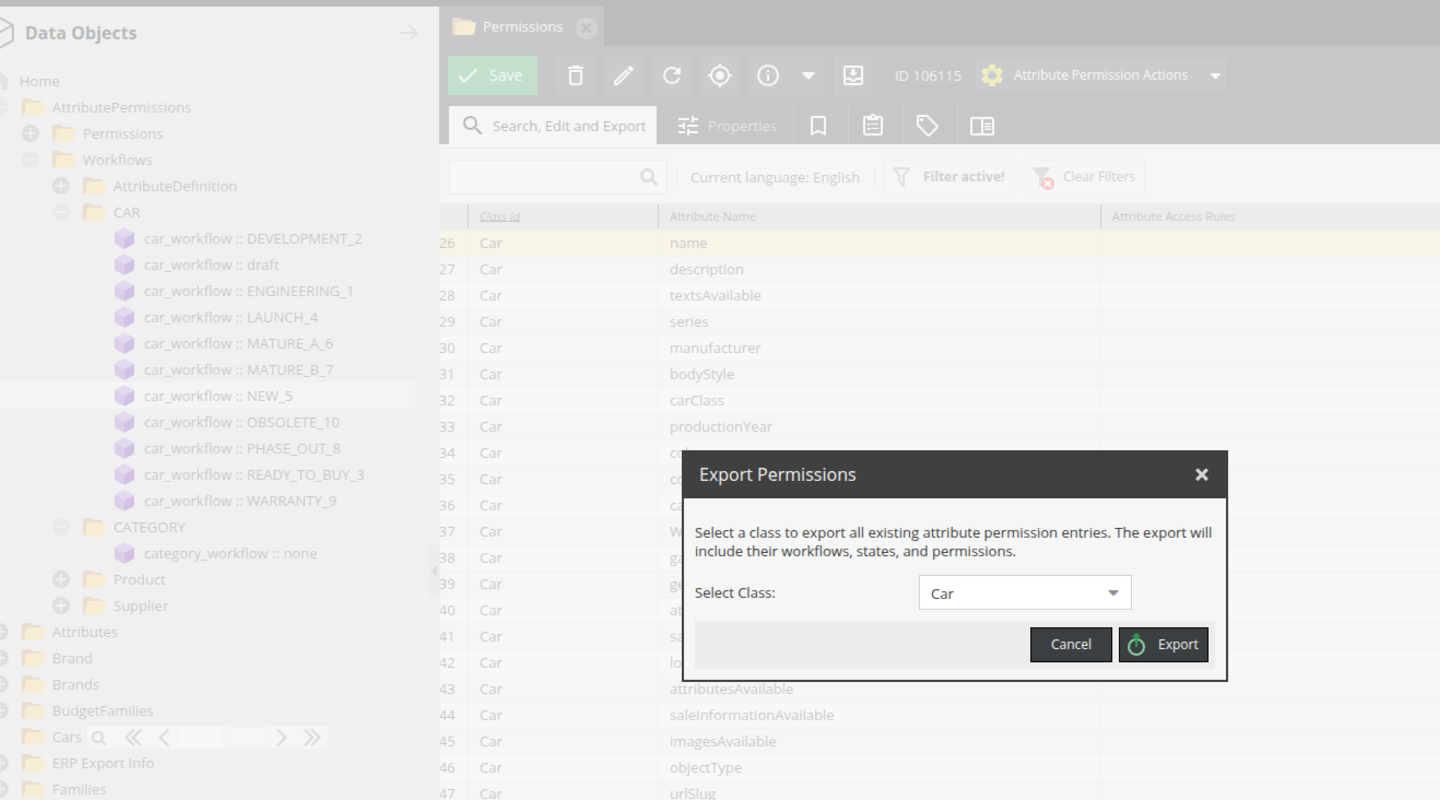Image resolution: width=1440 pixels, height=800 pixels.
Task: Go to first page in Cars paging
Action: tap(133, 738)
